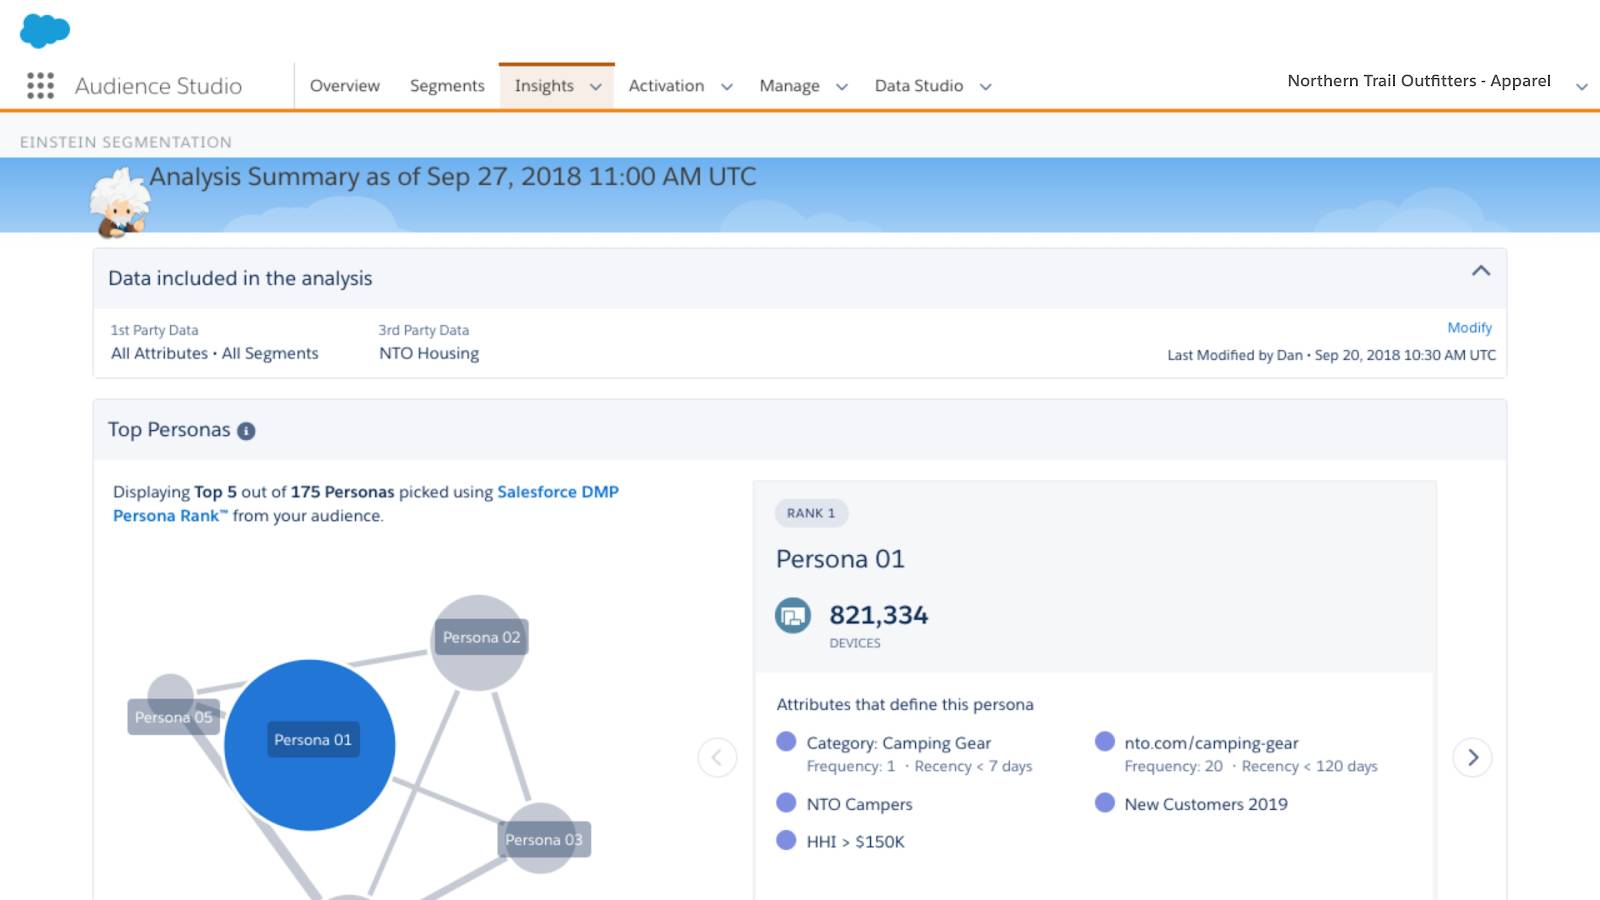Screen dimensions: 1600x900
Task: Click the Persona 01 card heading
Action: point(840,559)
